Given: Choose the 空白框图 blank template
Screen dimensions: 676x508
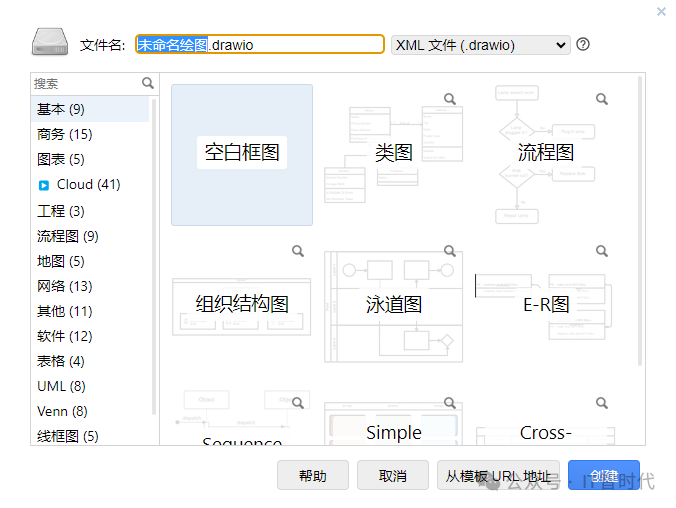Looking at the screenshot, I should [x=242, y=155].
